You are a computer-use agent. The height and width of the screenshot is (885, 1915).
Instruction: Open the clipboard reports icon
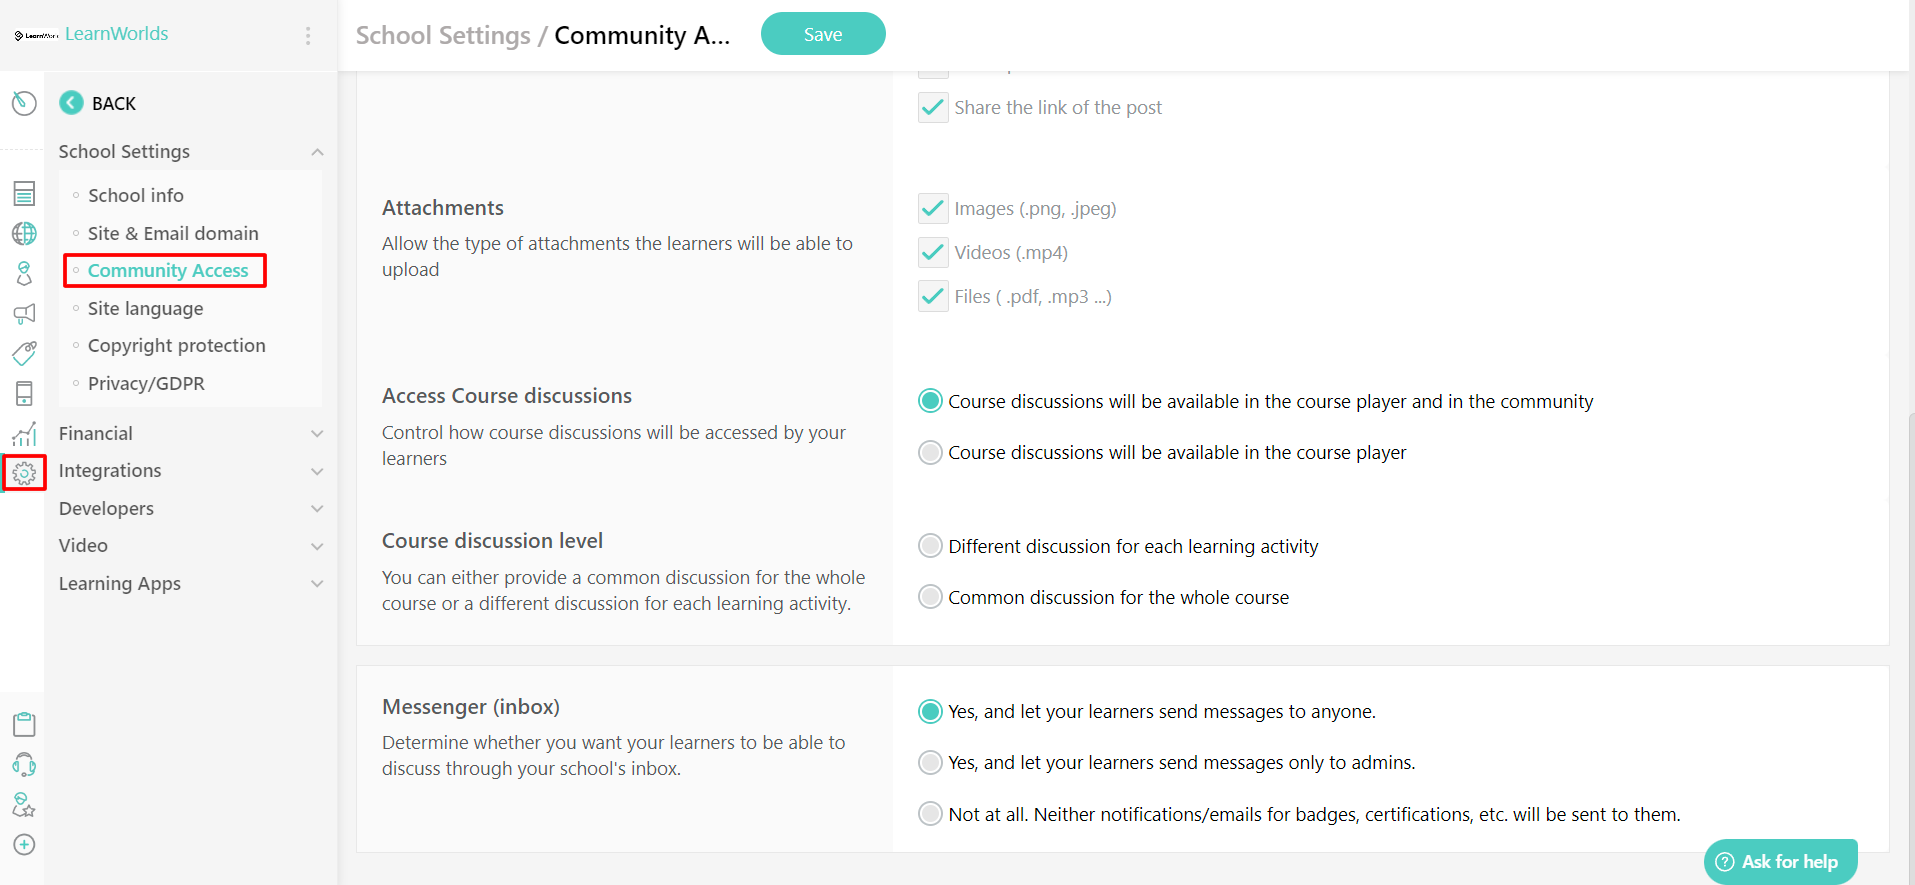click(x=24, y=724)
